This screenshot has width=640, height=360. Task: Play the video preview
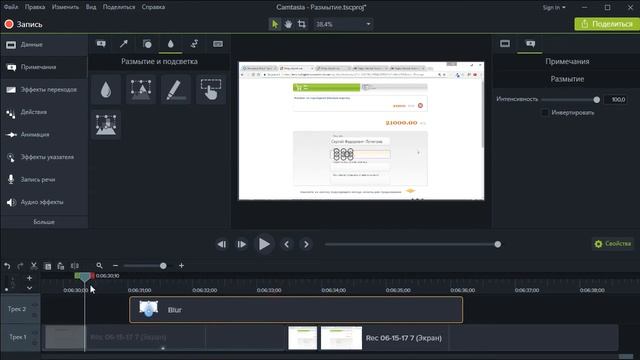264,244
